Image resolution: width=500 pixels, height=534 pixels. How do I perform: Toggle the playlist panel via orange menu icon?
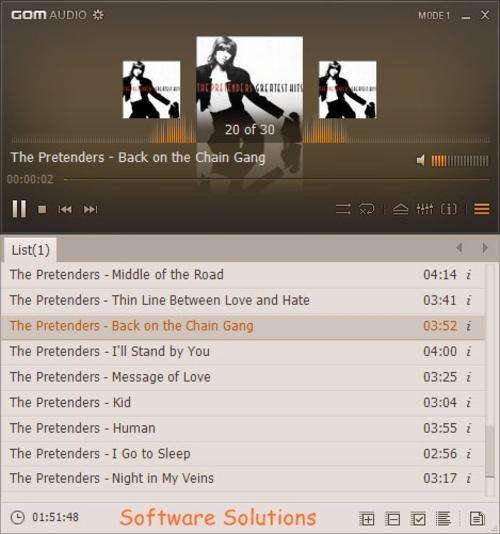(x=482, y=209)
